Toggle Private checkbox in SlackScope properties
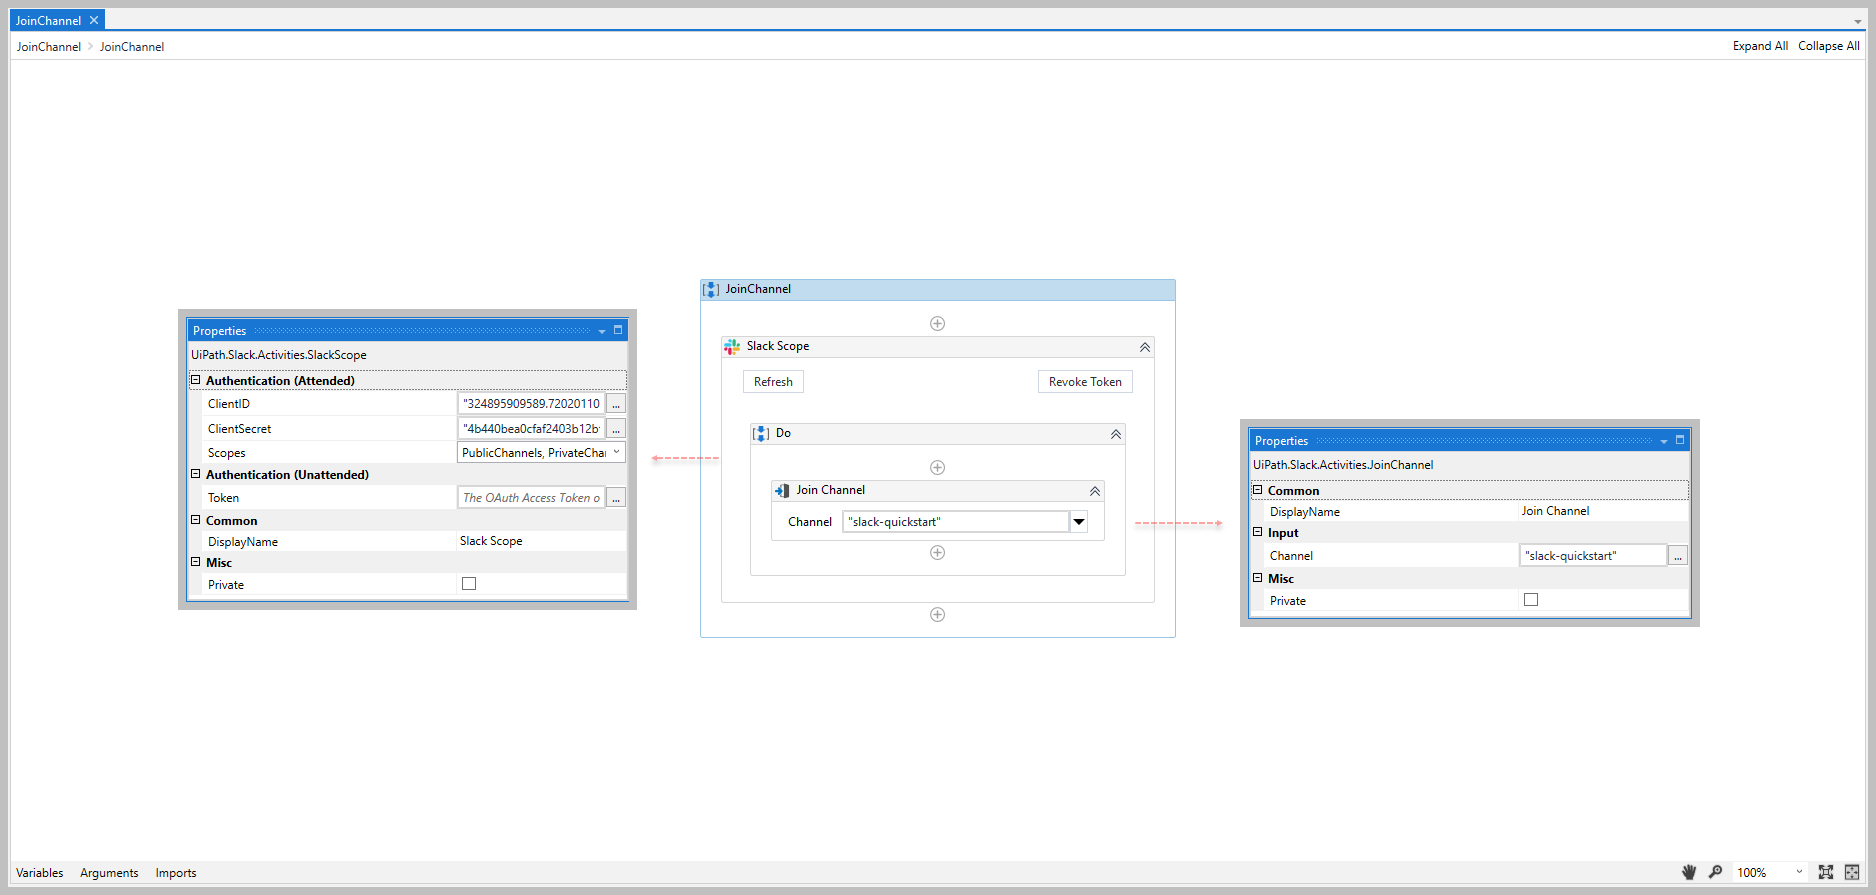This screenshot has width=1876, height=895. [x=469, y=584]
